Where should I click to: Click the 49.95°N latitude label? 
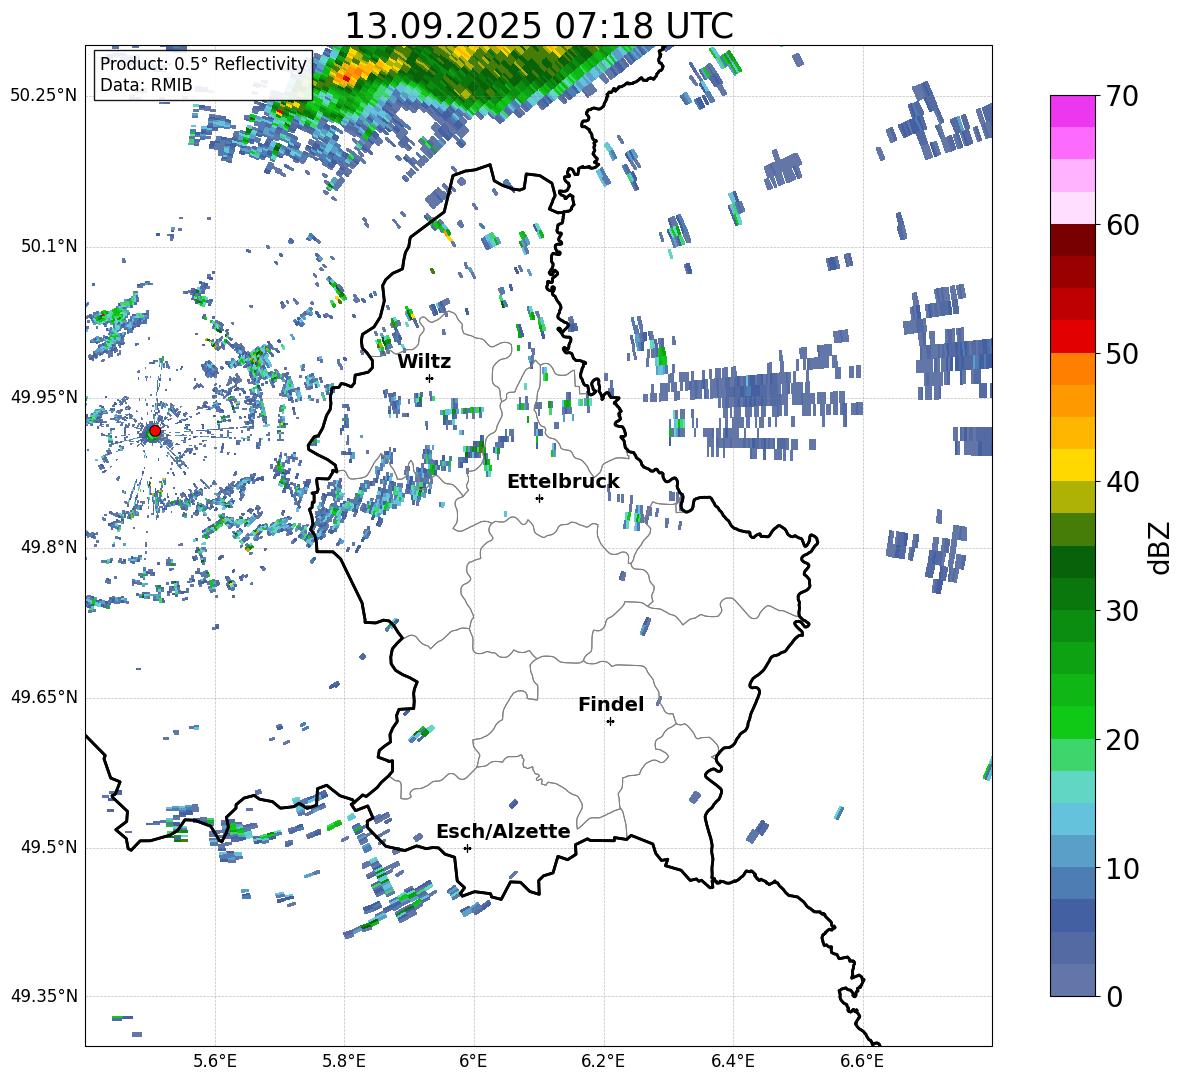(43, 396)
